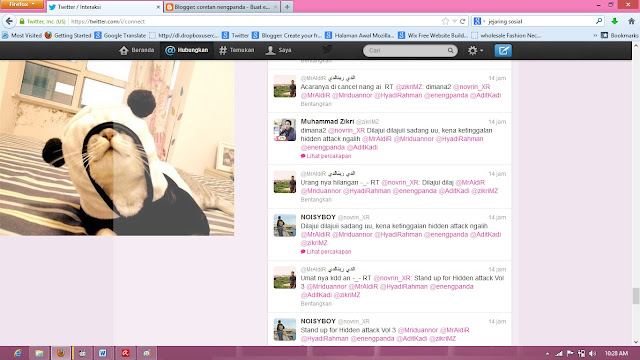The width and height of the screenshot is (640, 360).
Task: Open the Saya profile tab
Action: [x=278, y=50]
